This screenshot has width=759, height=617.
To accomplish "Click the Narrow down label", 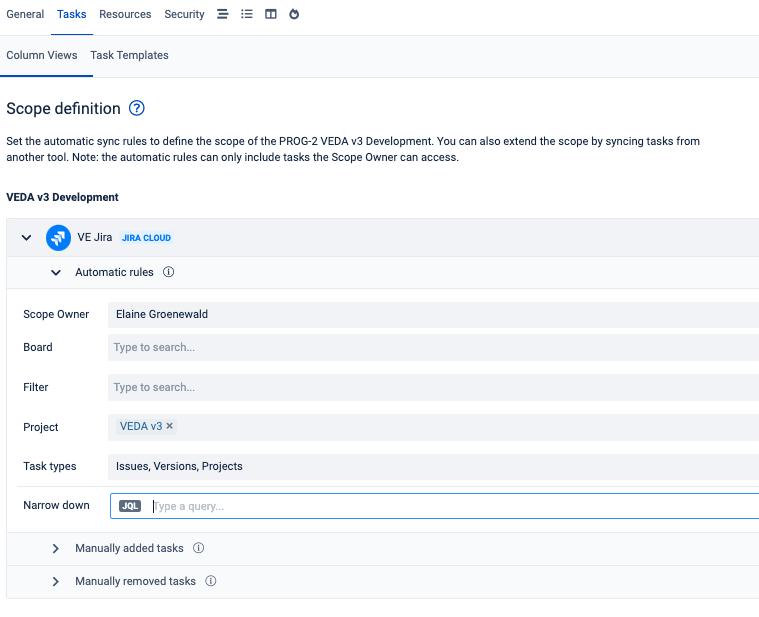I will pyautogui.click(x=57, y=505).
